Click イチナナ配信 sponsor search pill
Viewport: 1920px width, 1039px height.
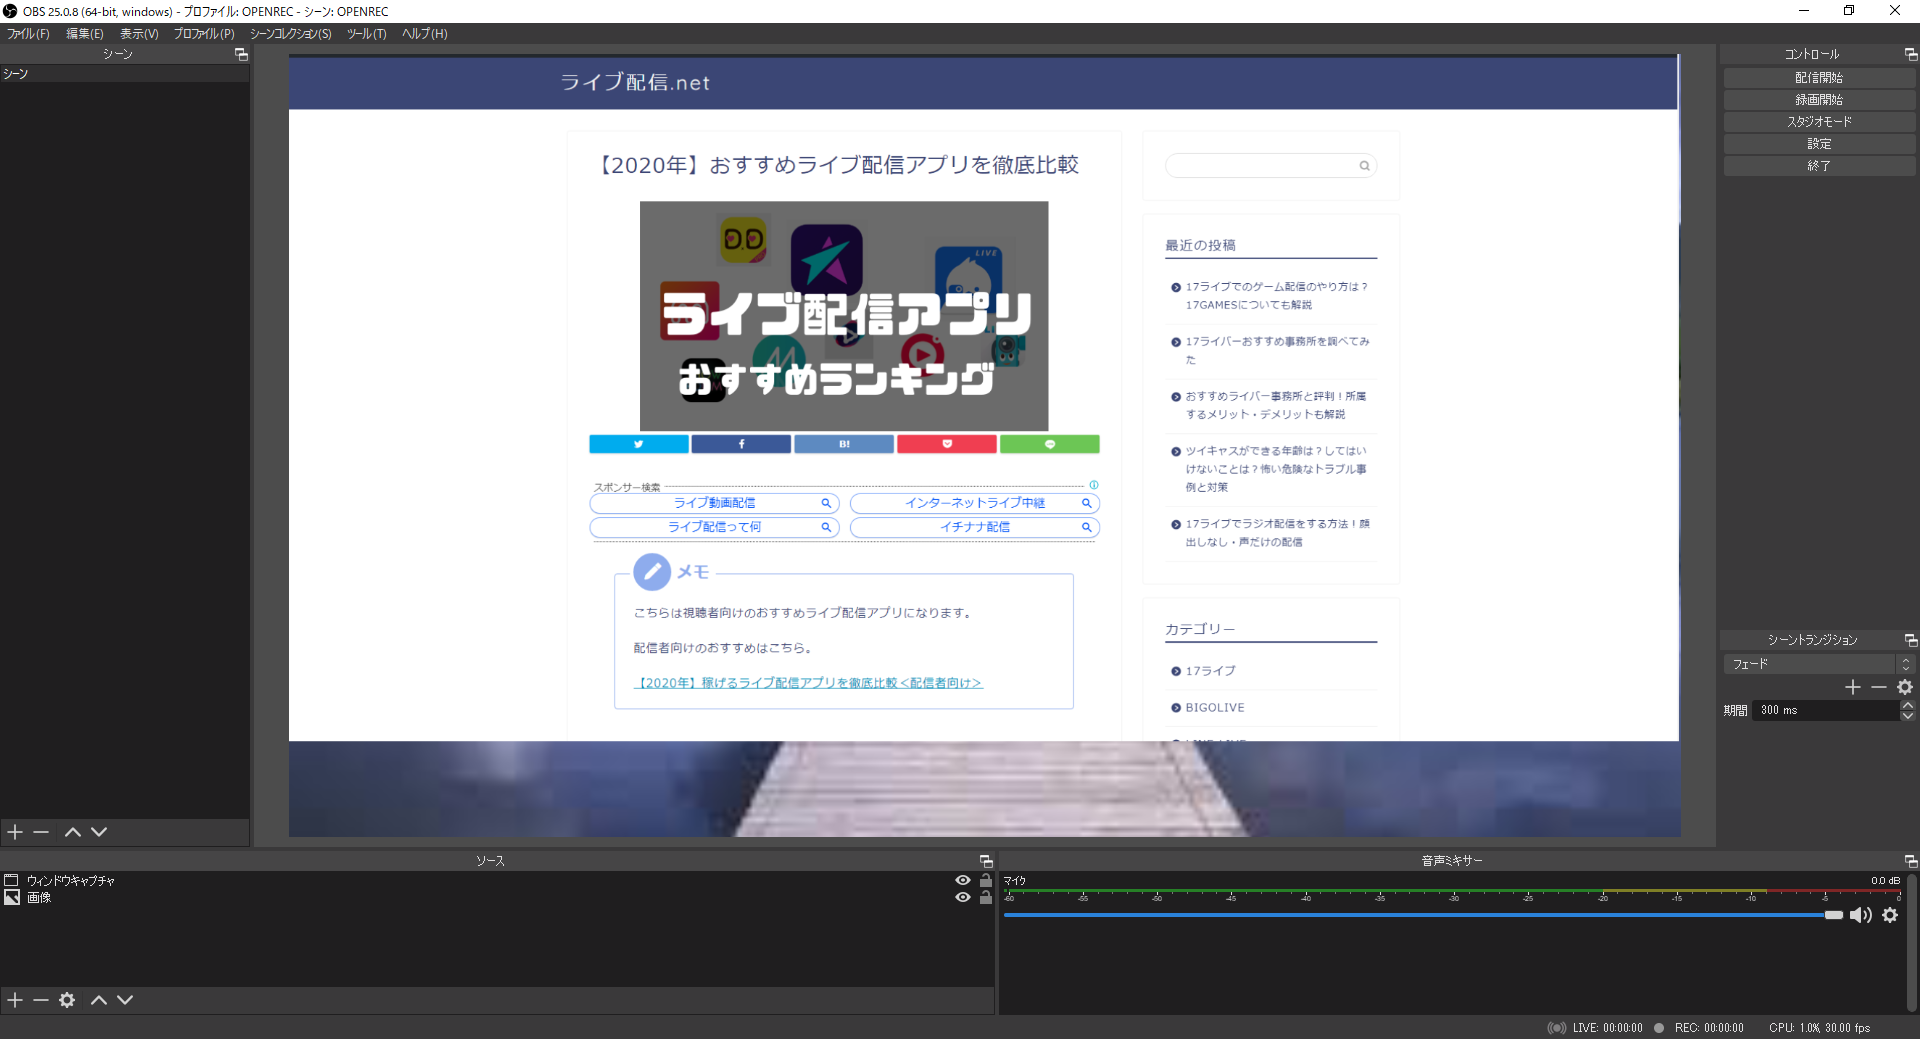(x=975, y=527)
